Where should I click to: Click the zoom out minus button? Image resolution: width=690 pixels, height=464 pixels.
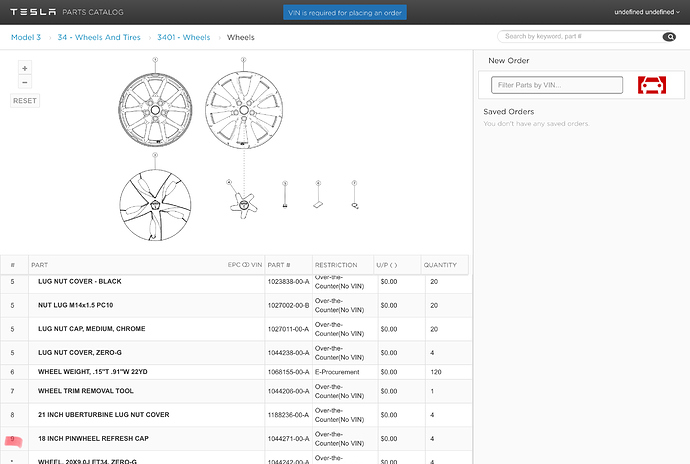click(25, 82)
